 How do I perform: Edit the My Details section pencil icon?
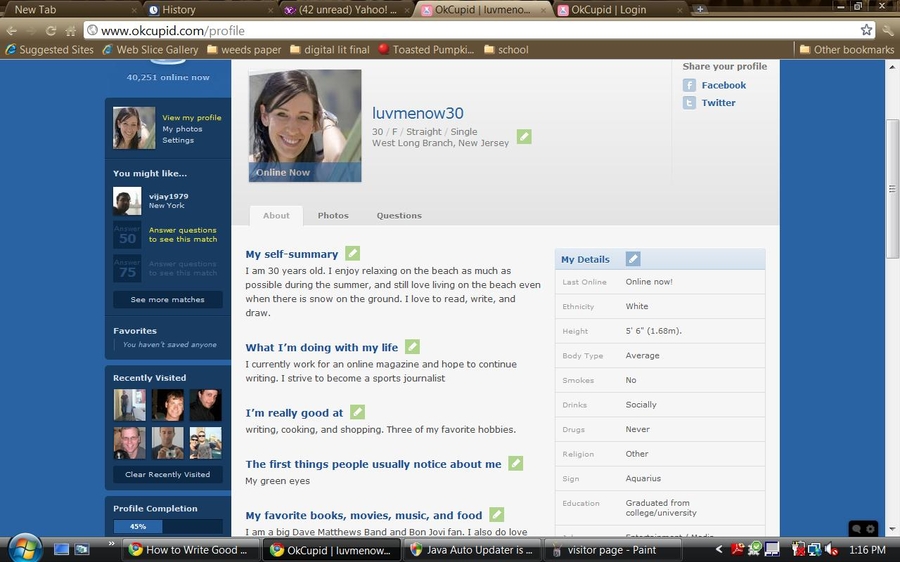[x=632, y=259]
